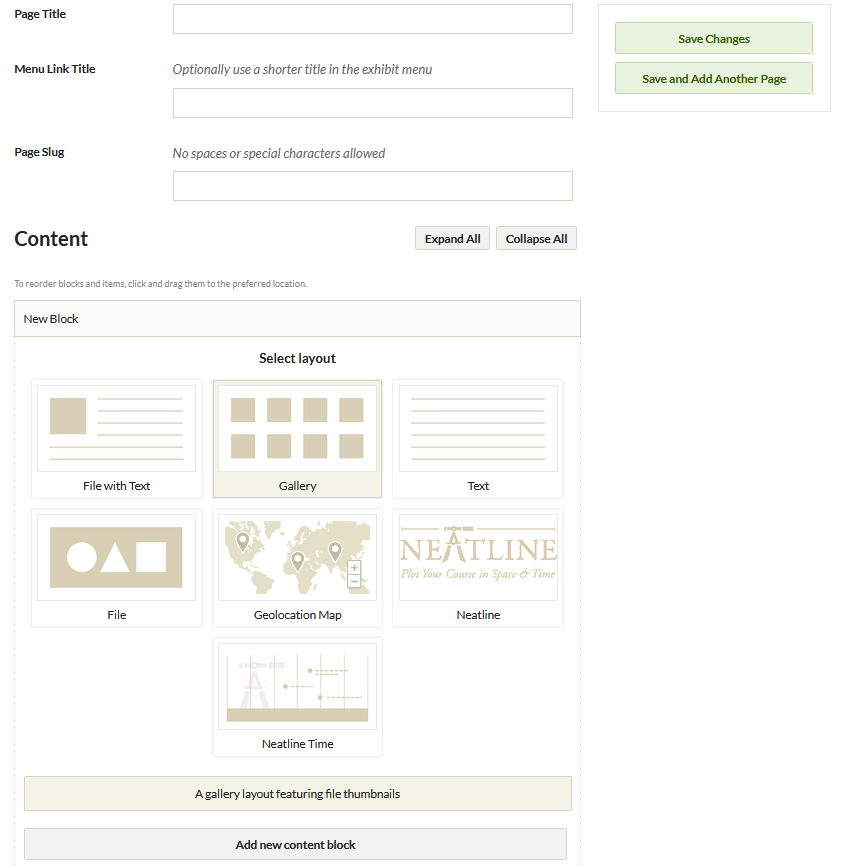Click Save and Add Another Page
The height and width of the screenshot is (867, 841).
(x=713, y=78)
